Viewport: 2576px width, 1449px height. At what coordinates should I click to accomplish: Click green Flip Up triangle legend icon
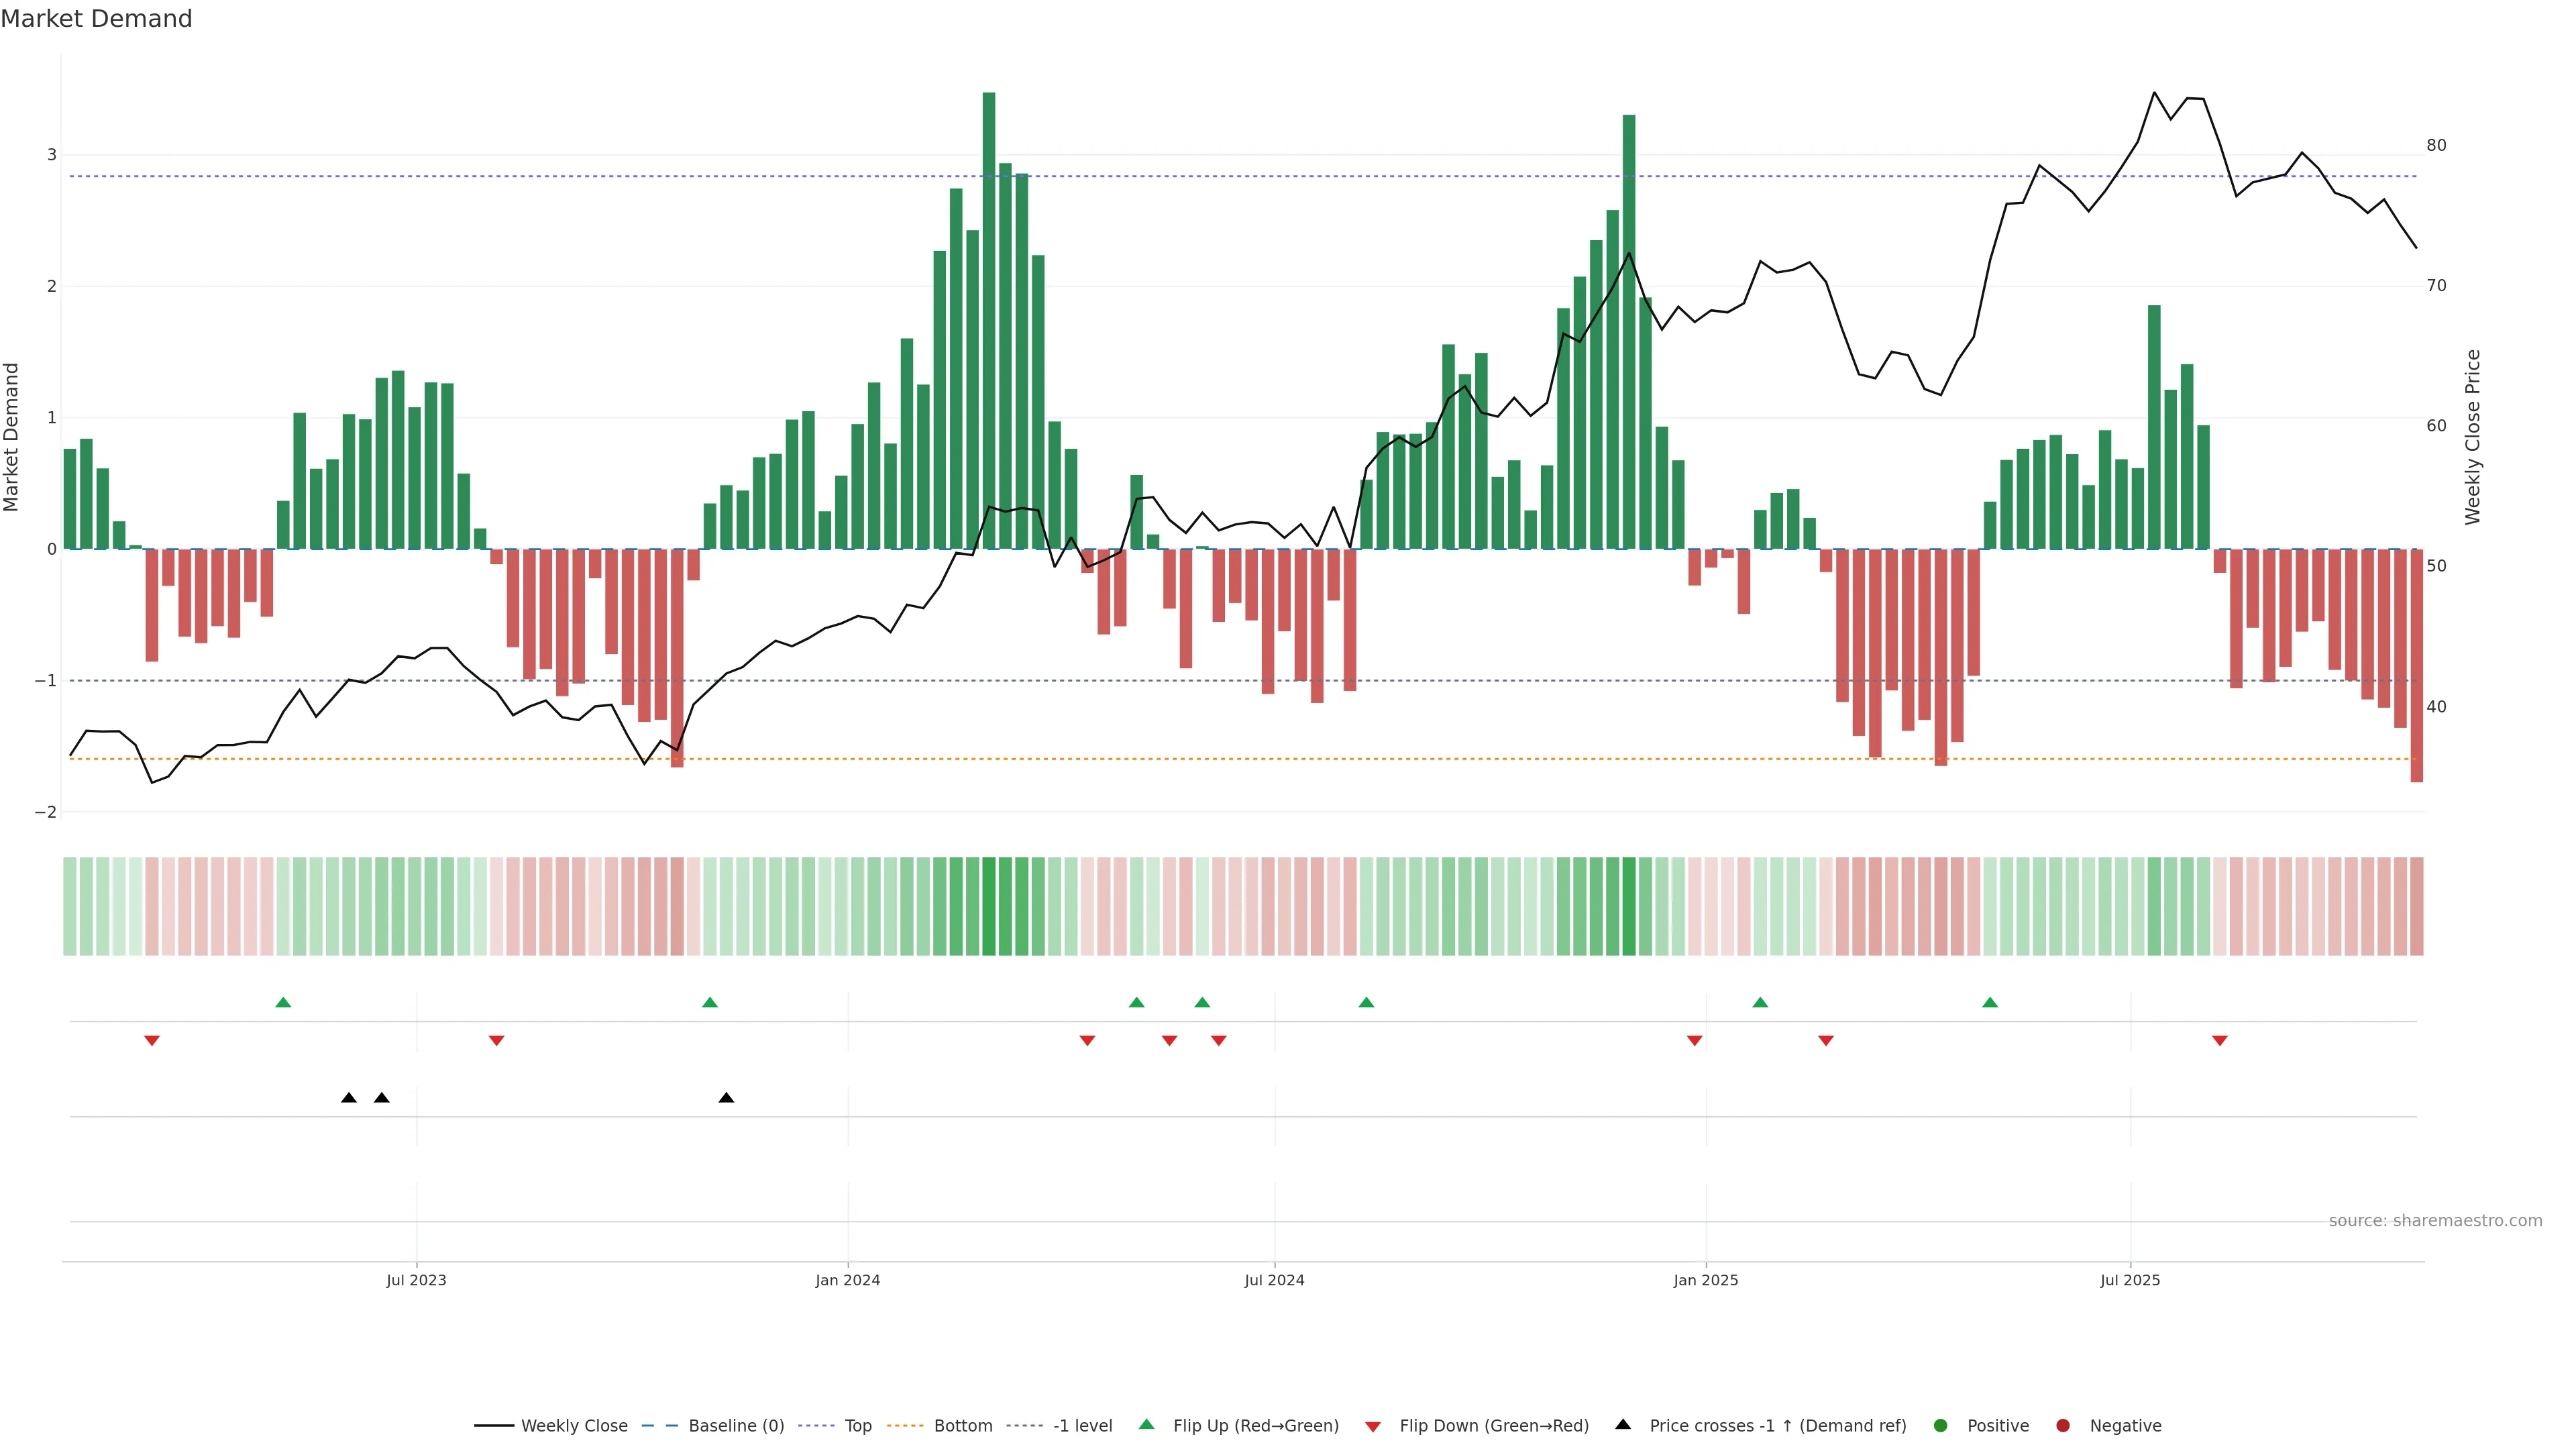point(1147,1424)
